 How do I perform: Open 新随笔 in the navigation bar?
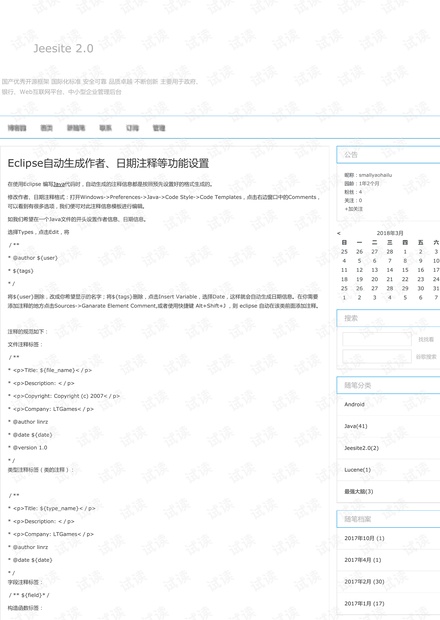point(76,128)
